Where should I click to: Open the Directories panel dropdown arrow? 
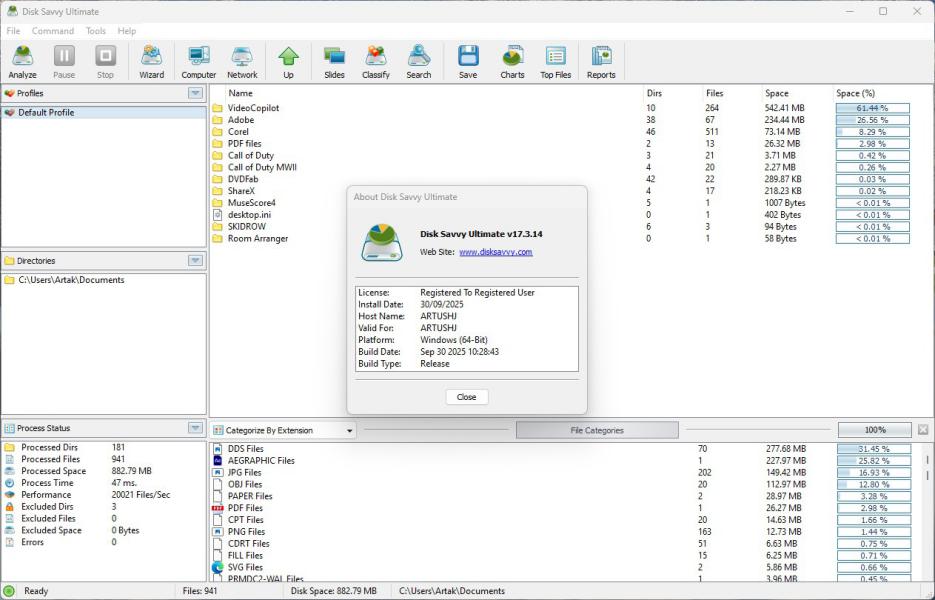coord(195,261)
